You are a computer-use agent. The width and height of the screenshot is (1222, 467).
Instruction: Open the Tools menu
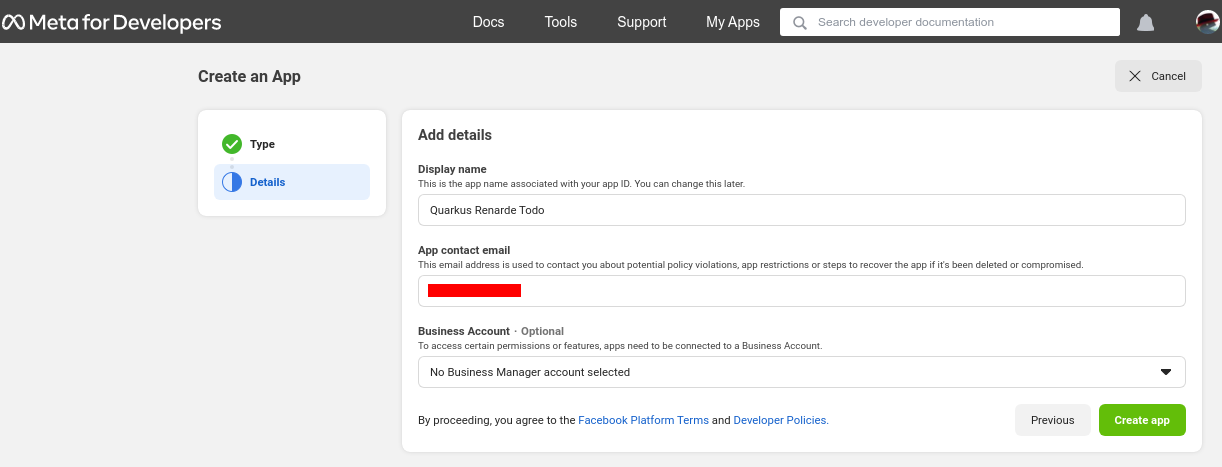click(560, 22)
